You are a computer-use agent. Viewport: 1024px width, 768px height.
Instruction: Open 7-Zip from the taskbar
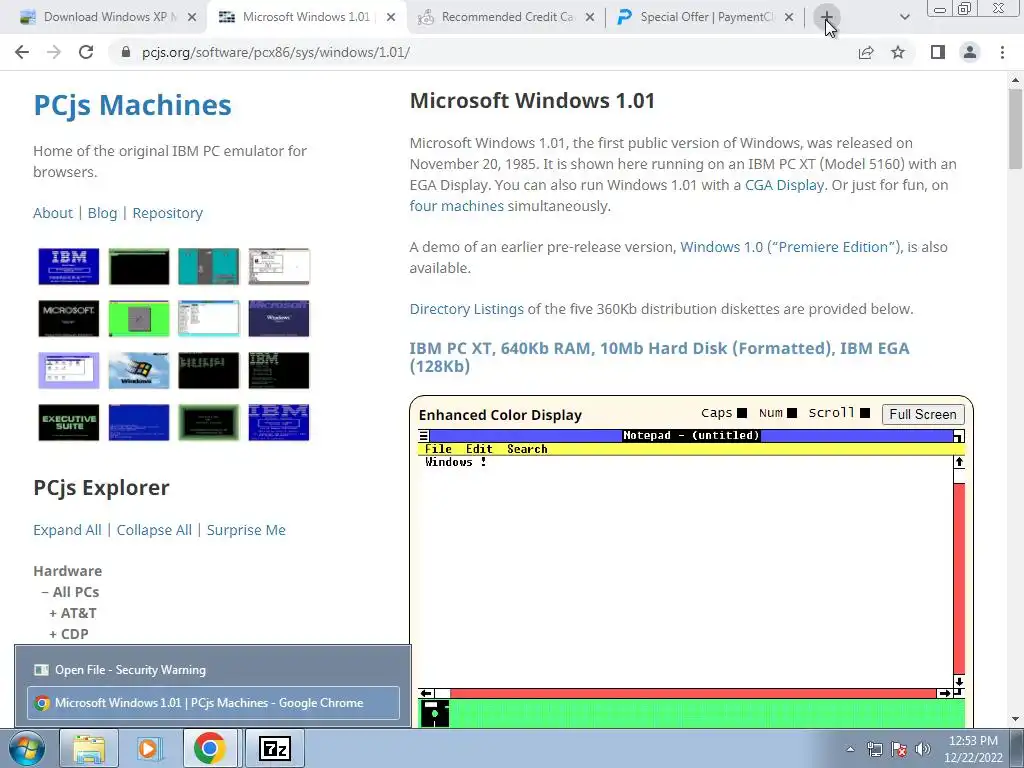click(x=274, y=748)
